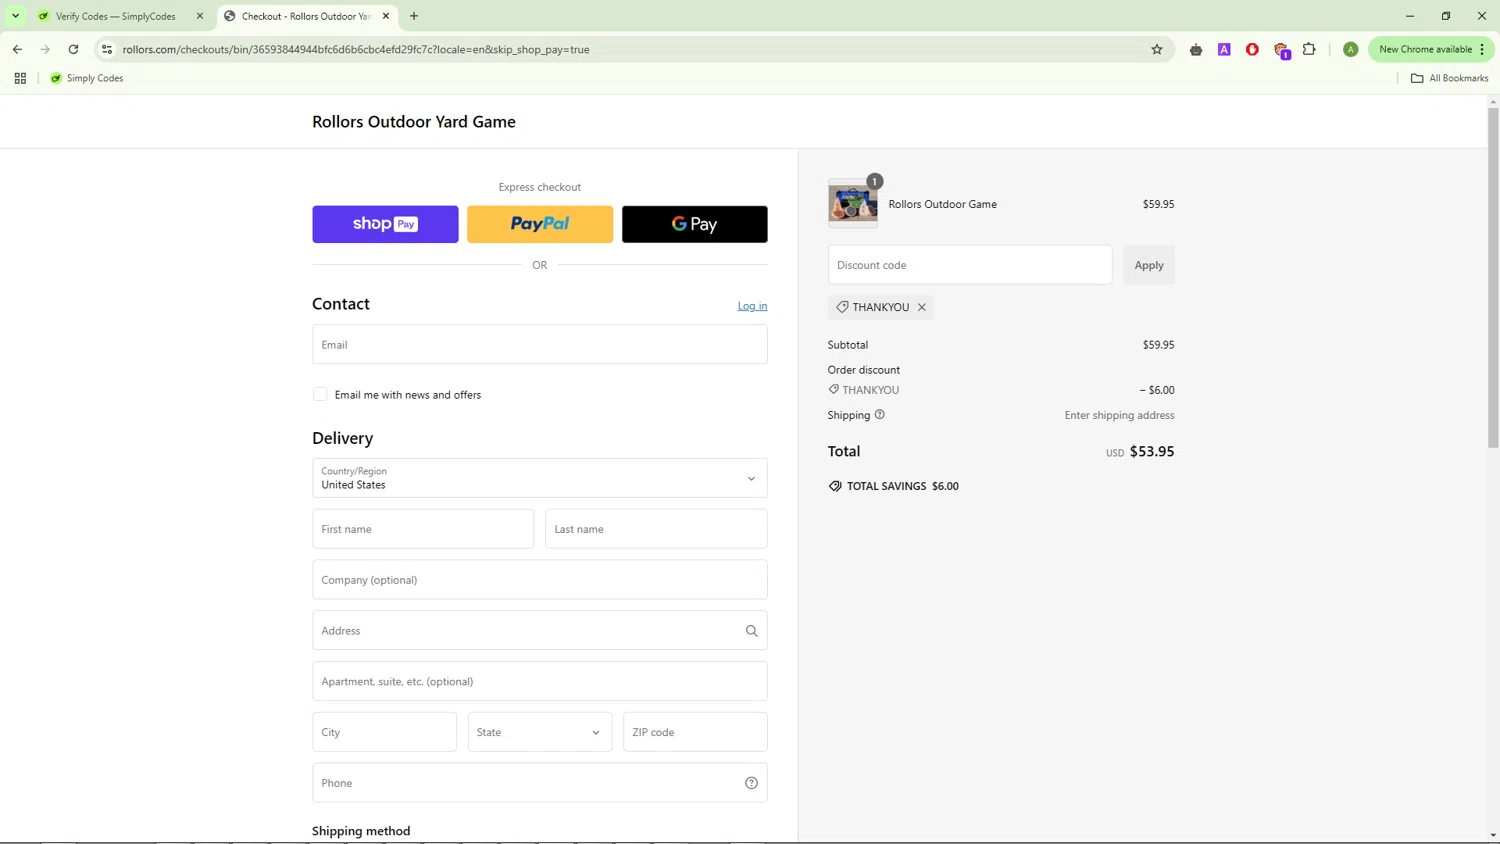Click the TOTAL SAVINGS $6.00 text
This screenshot has width=1500, height=844.
pyautogui.click(x=903, y=486)
